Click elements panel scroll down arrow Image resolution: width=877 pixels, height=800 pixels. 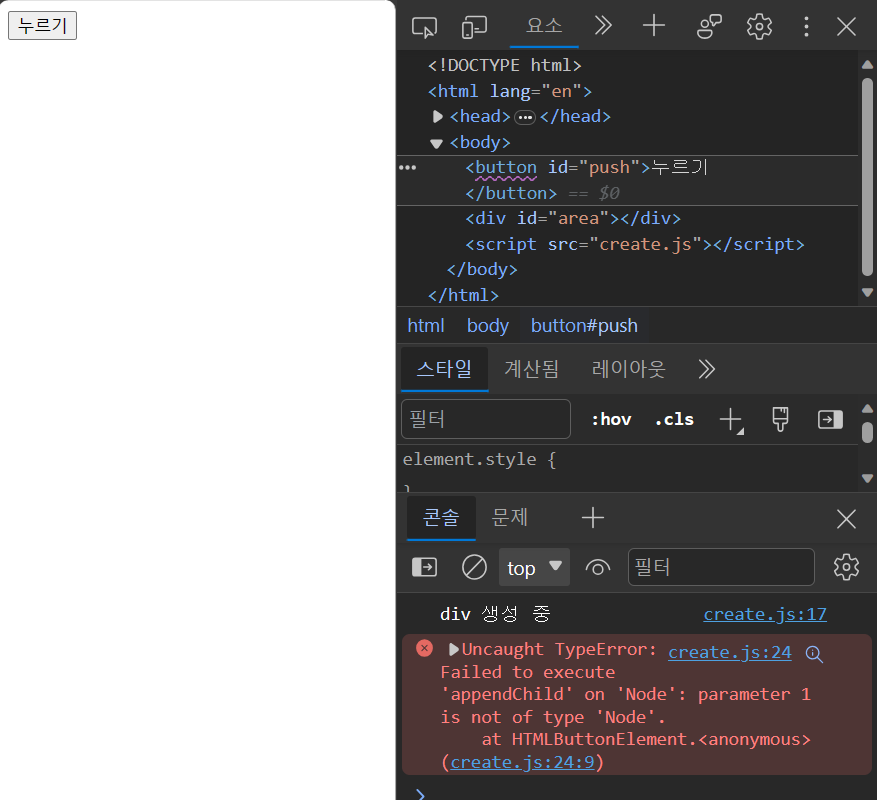[867, 292]
